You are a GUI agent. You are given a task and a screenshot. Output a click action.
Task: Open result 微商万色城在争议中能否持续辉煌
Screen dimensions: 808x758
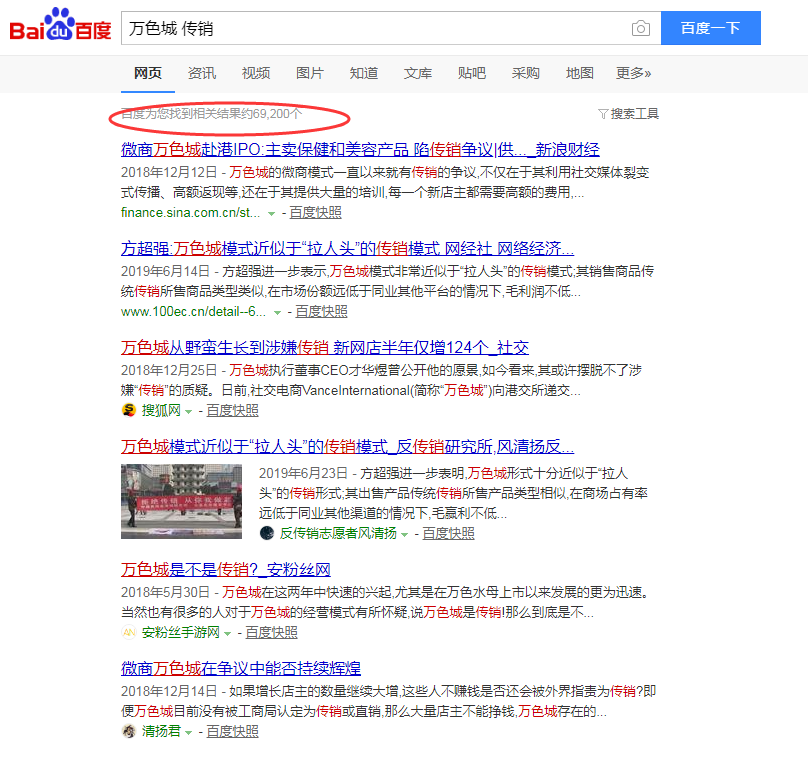point(241,668)
